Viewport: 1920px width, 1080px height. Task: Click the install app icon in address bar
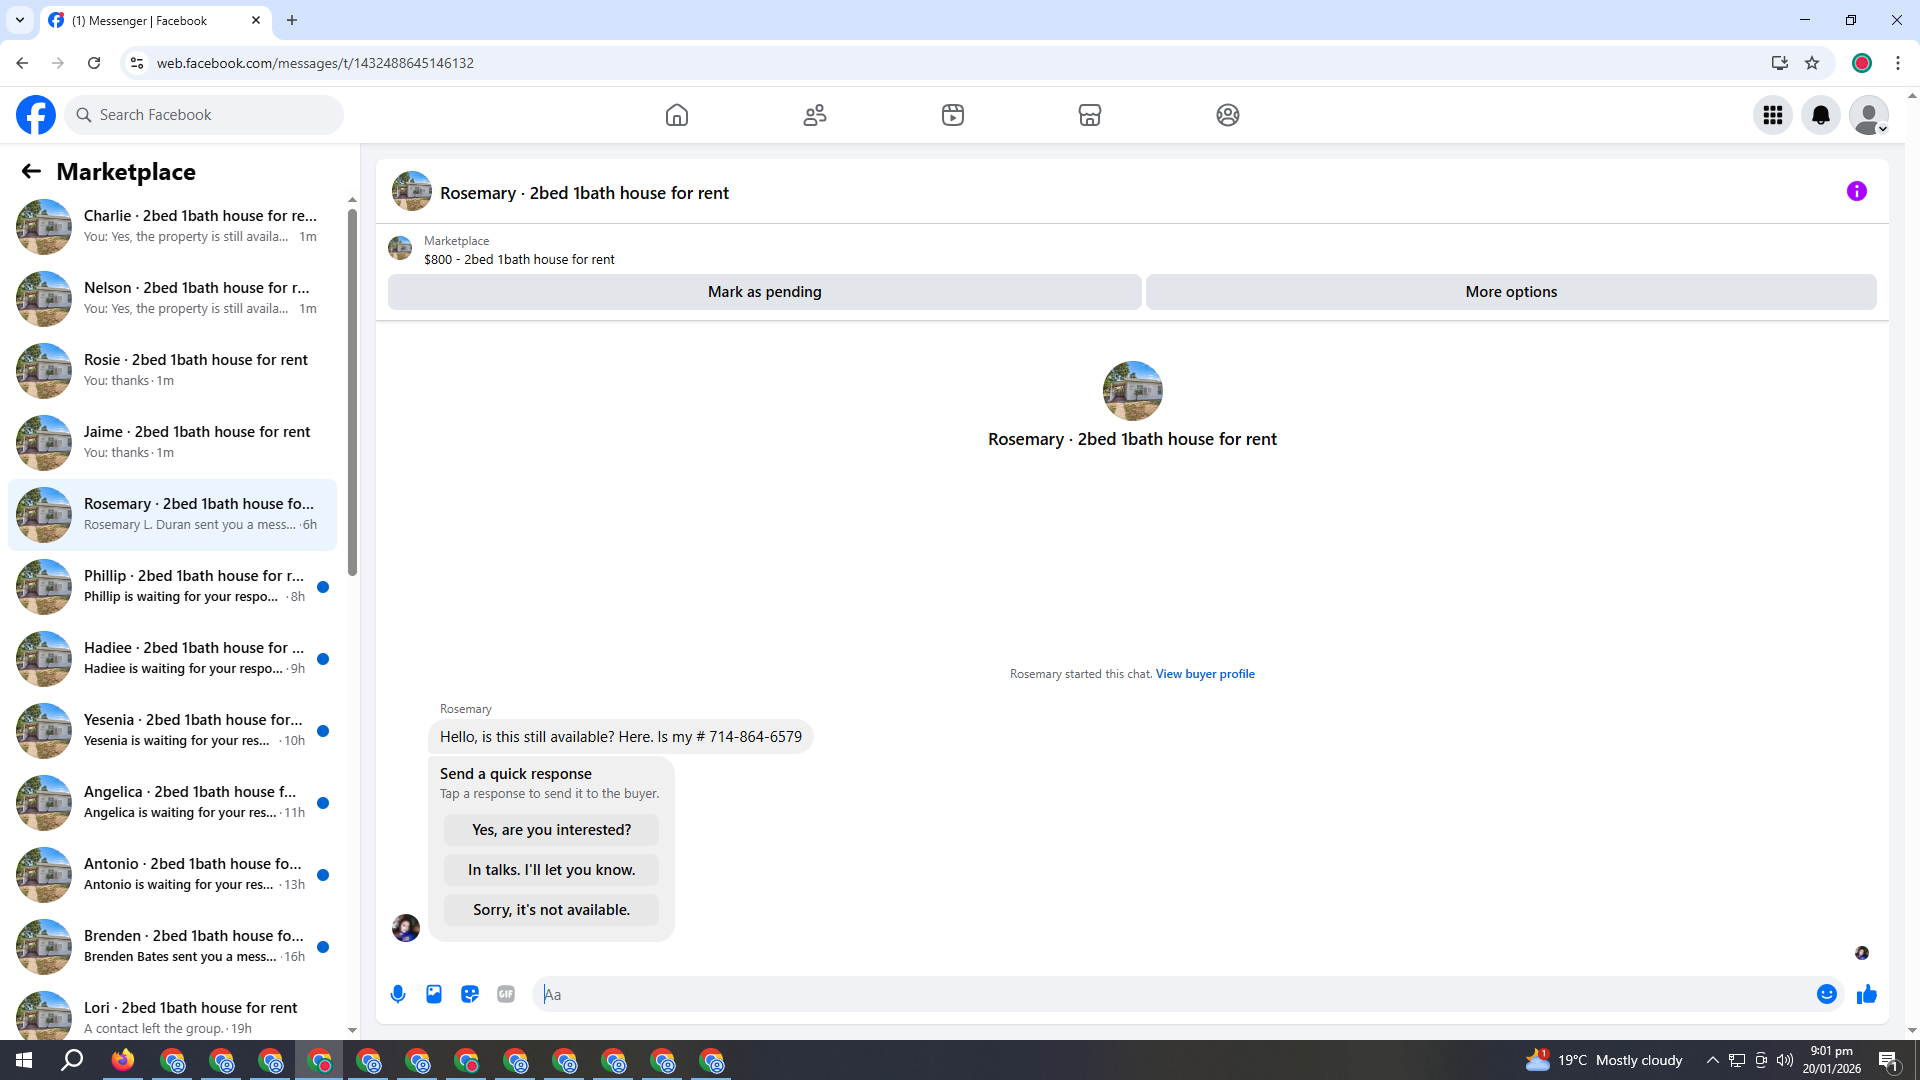[1779, 63]
